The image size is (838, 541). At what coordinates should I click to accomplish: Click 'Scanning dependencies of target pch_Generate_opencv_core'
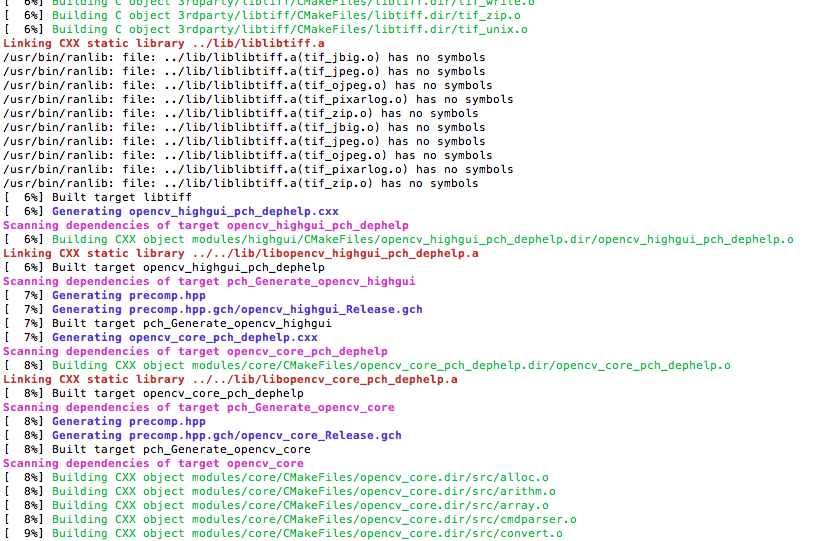click(x=199, y=407)
